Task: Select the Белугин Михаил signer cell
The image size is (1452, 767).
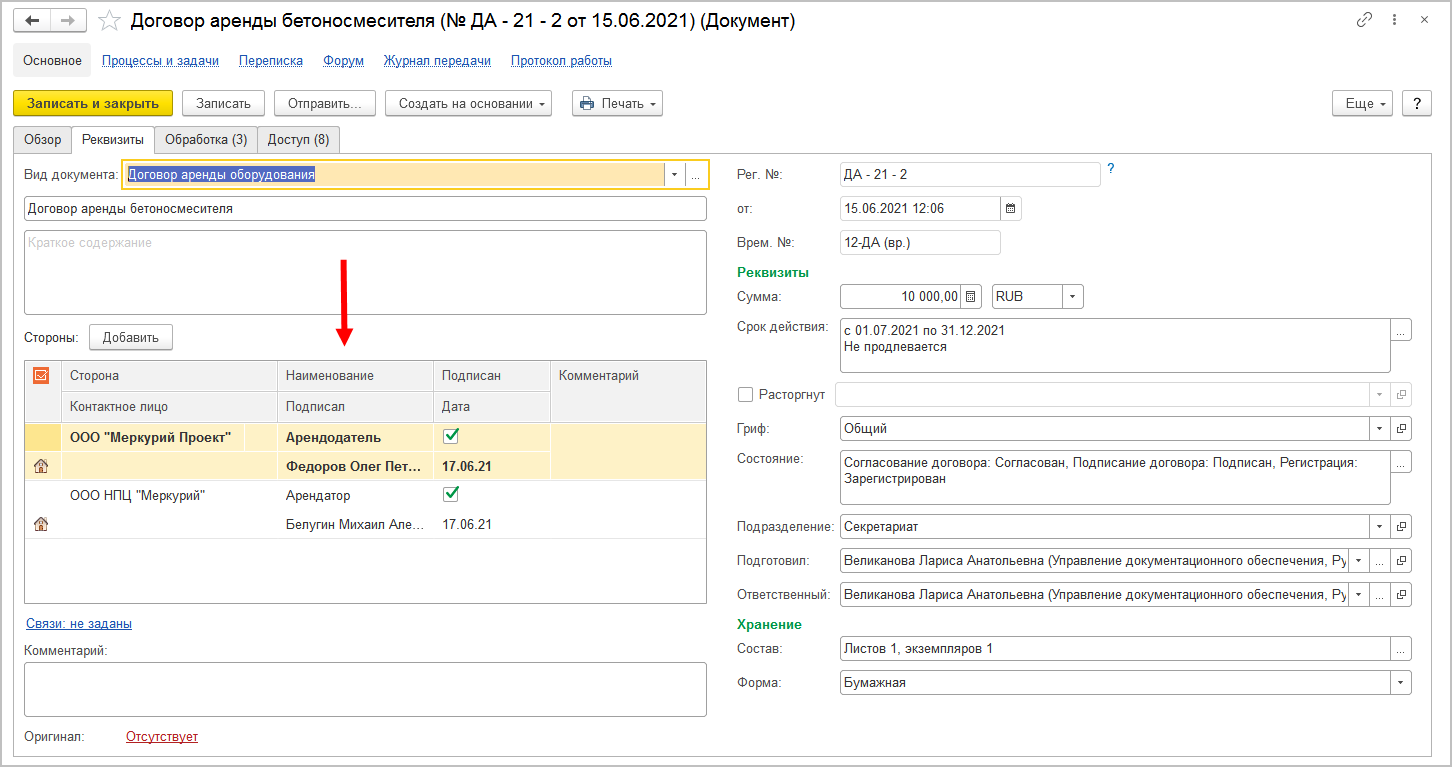Action: pyautogui.click(x=355, y=524)
